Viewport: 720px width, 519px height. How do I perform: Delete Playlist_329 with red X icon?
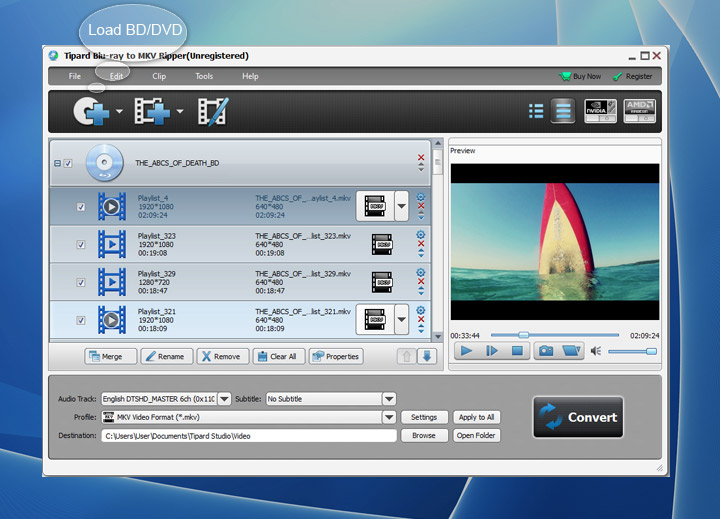421,281
